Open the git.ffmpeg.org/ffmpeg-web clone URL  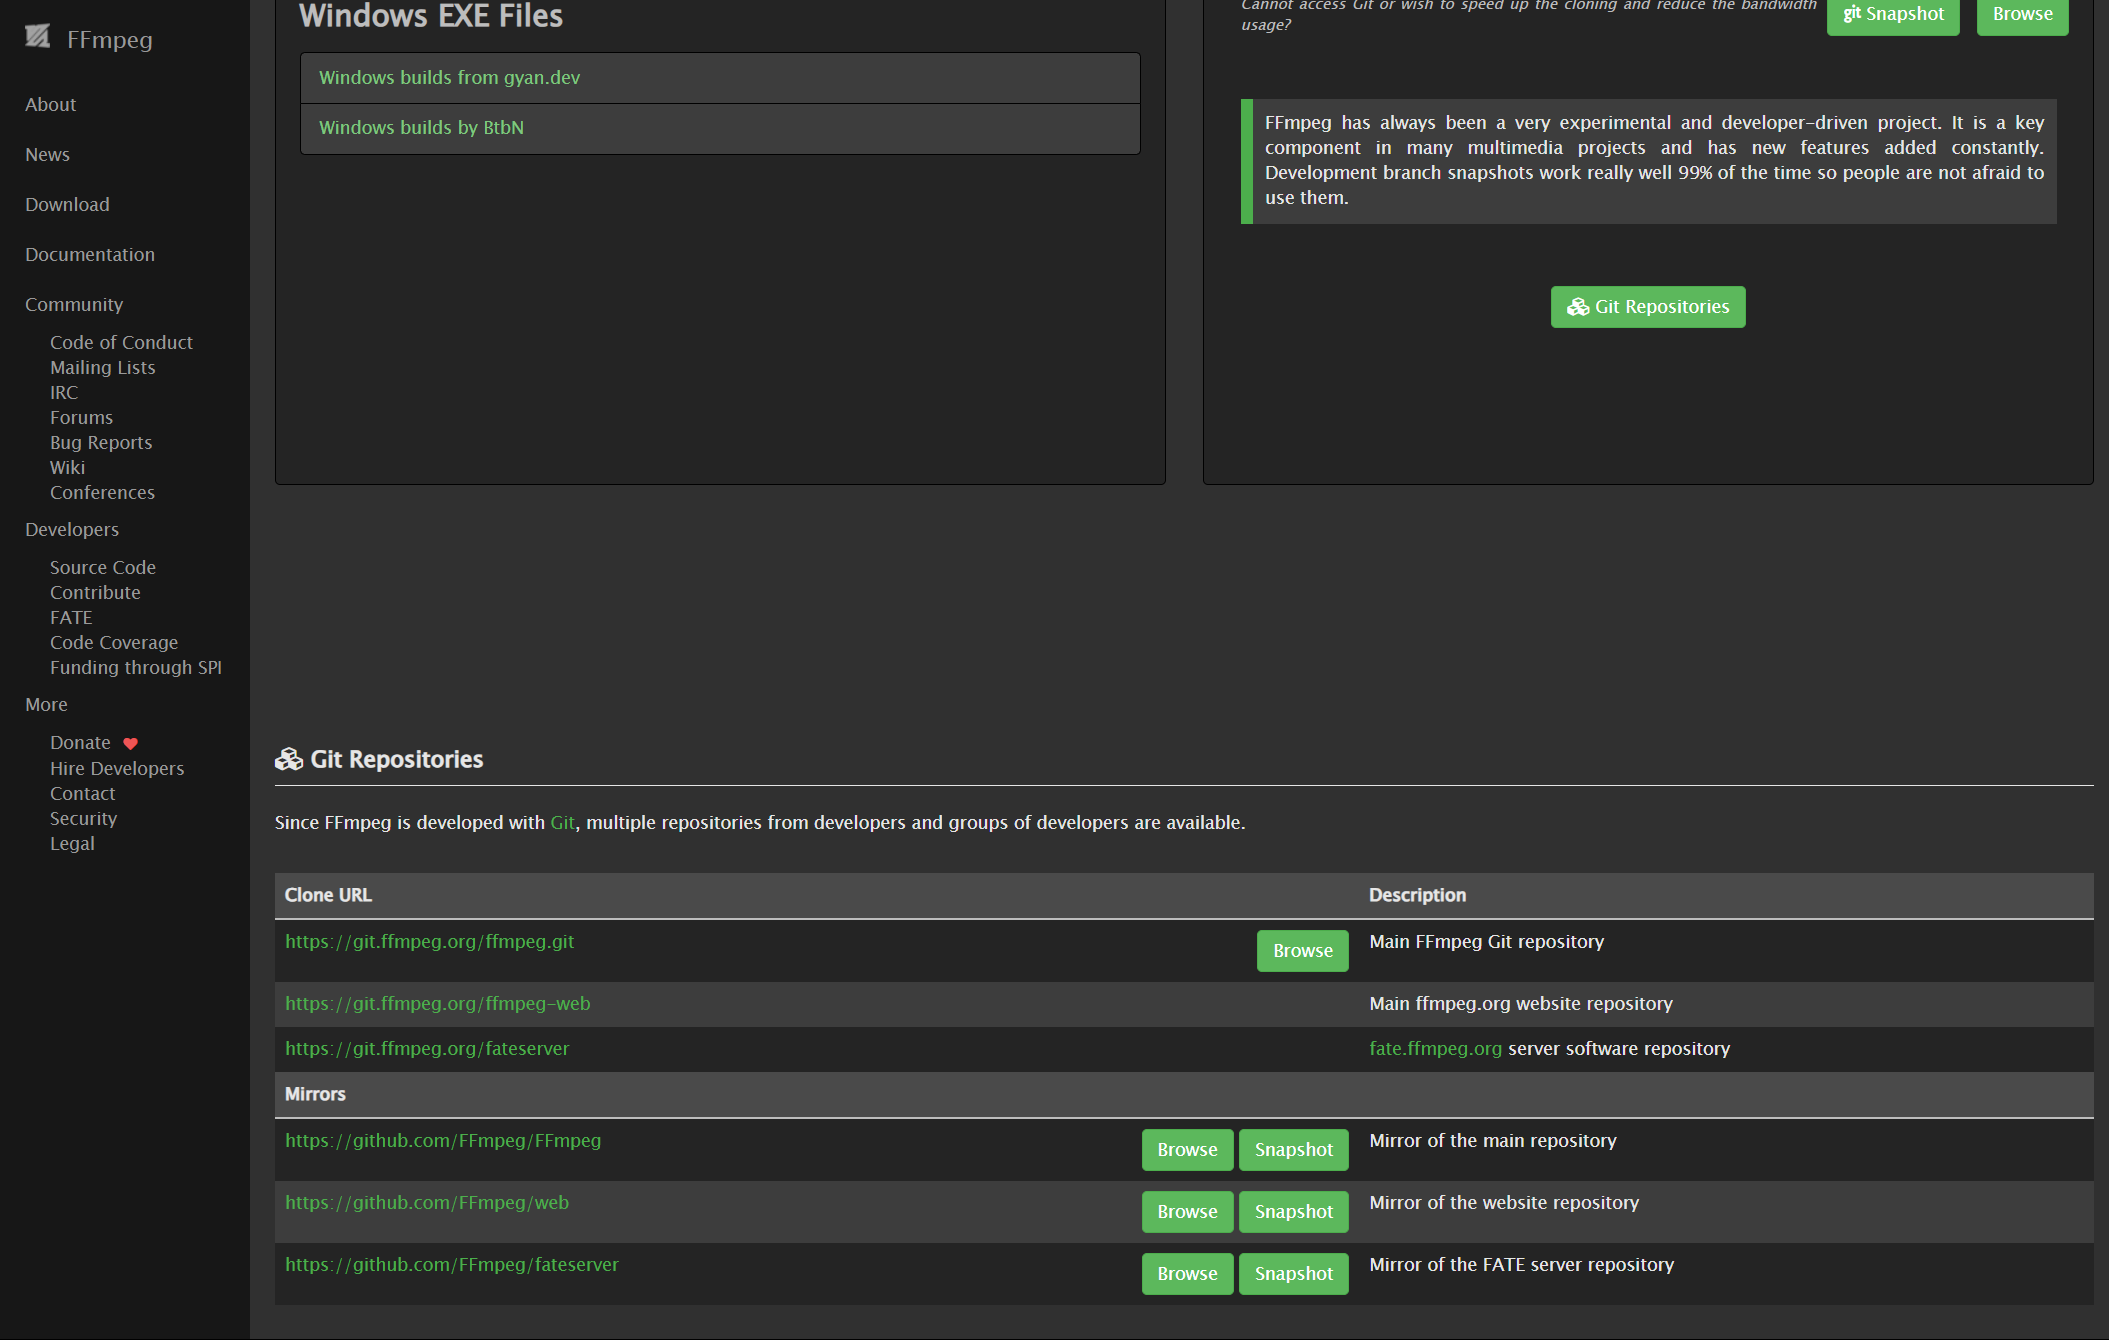[x=437, y=1003]
